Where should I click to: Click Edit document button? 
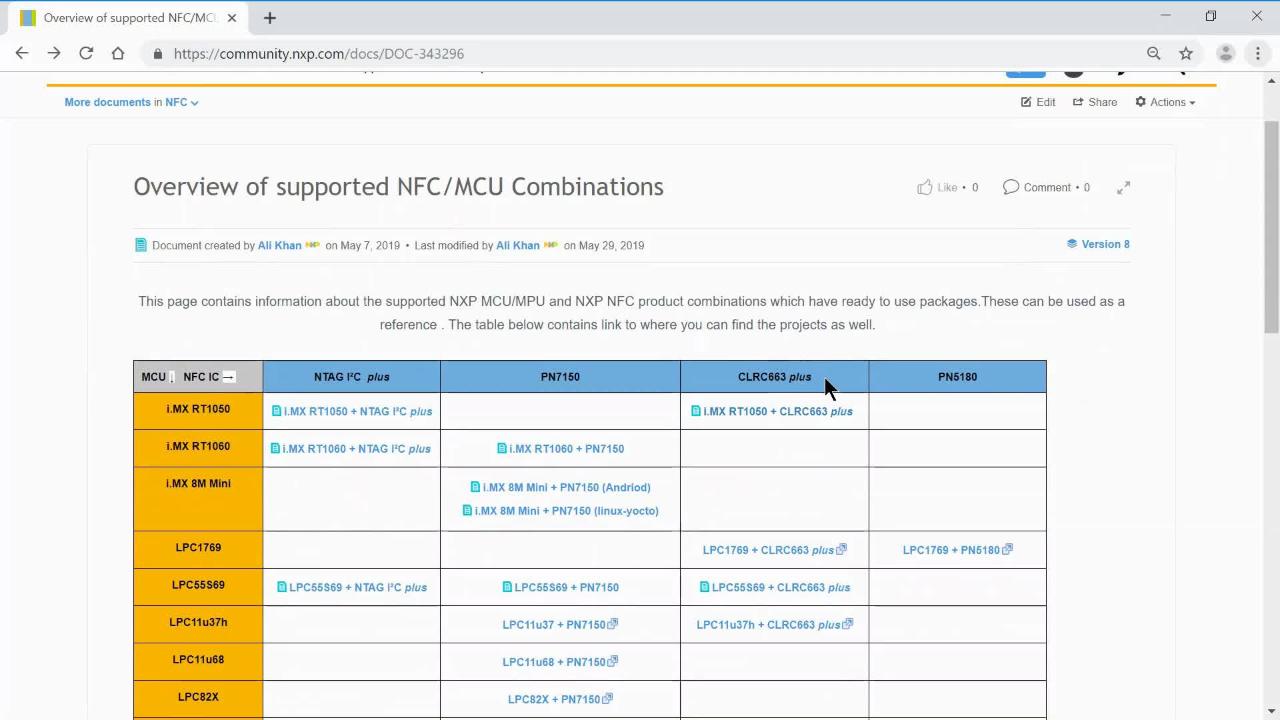tap(1038, 102)
